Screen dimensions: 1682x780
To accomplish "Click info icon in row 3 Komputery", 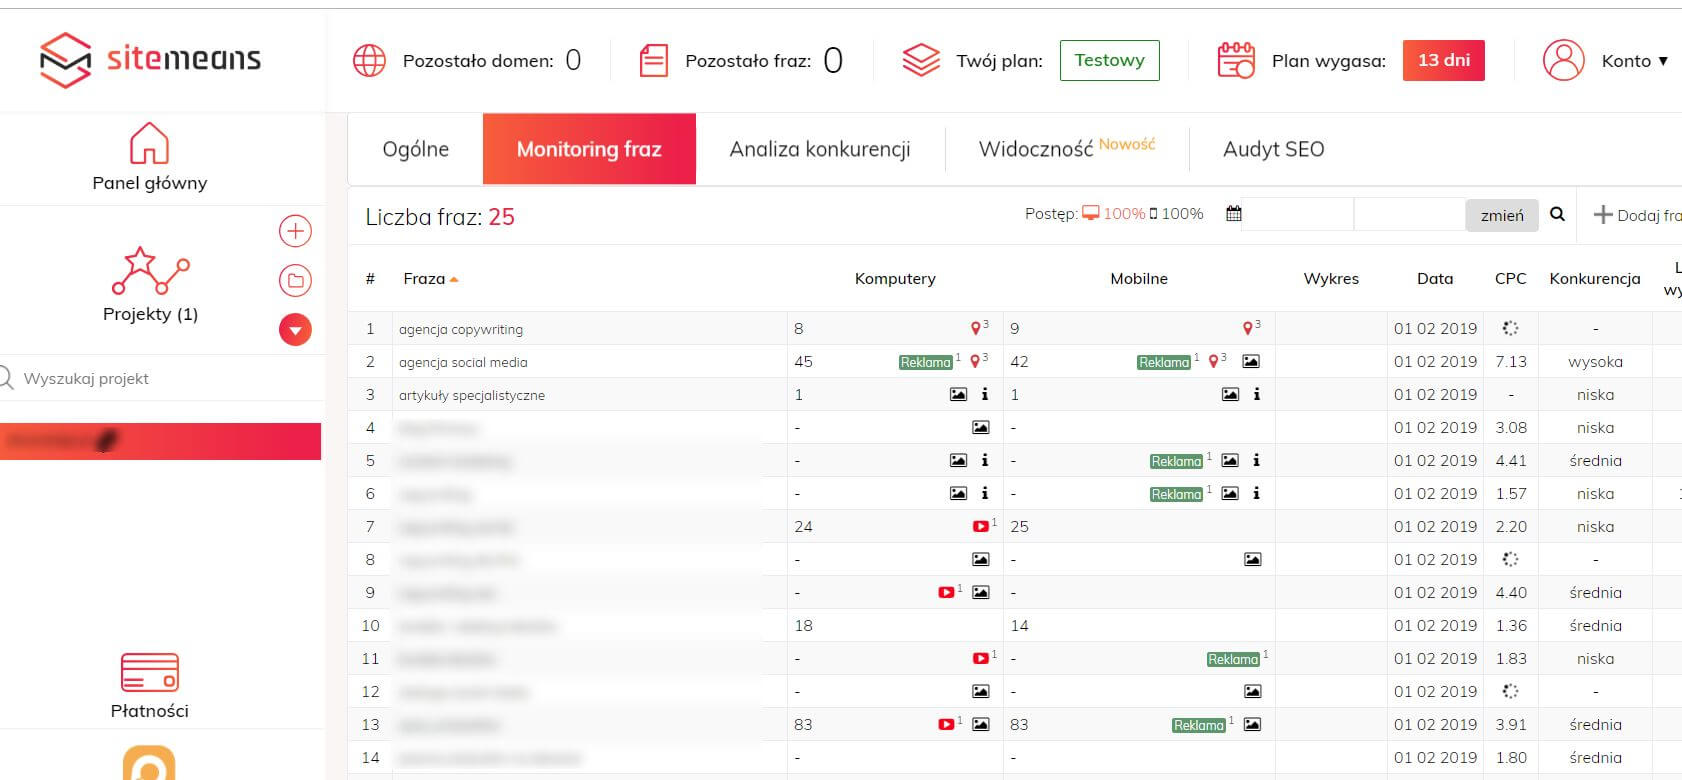I will pos(985,394).
